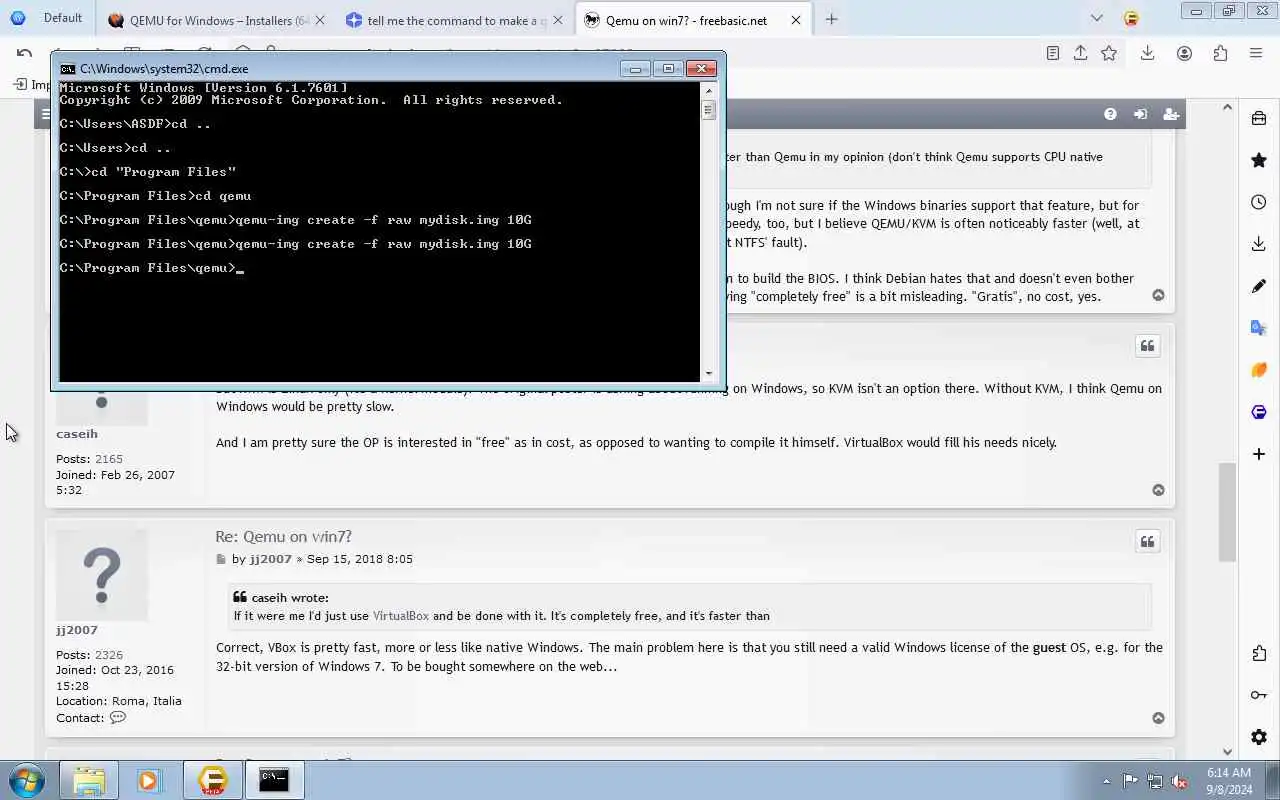Close the Qemu on win7 tab
Image resolution: width=1280 pixels, height=800 pixels.
[x=796, y=19]
